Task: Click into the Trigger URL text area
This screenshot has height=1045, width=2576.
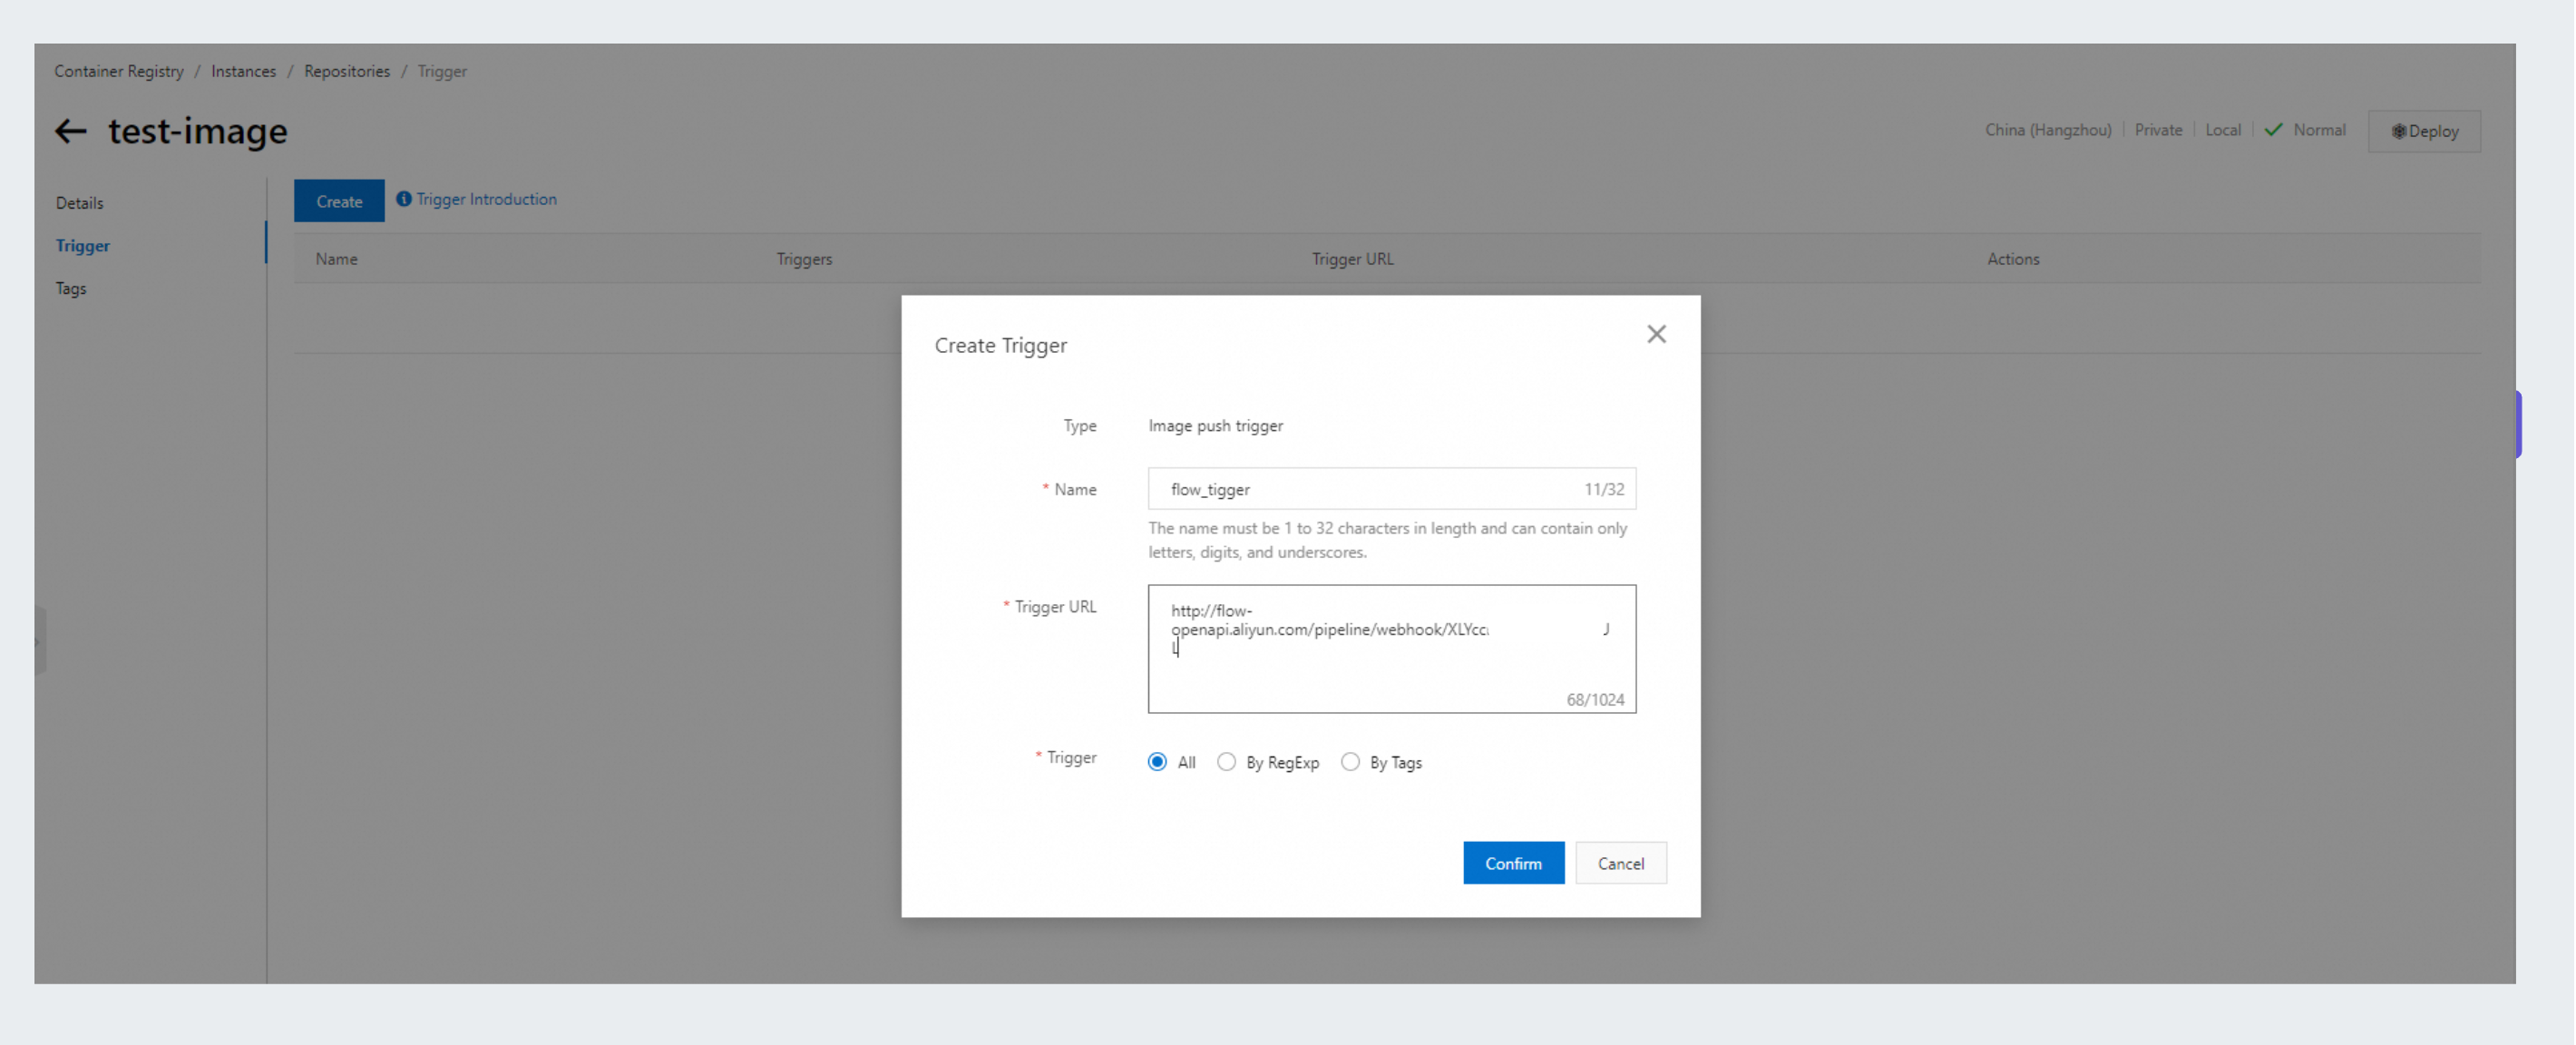Action: (x=1391, y=649)
